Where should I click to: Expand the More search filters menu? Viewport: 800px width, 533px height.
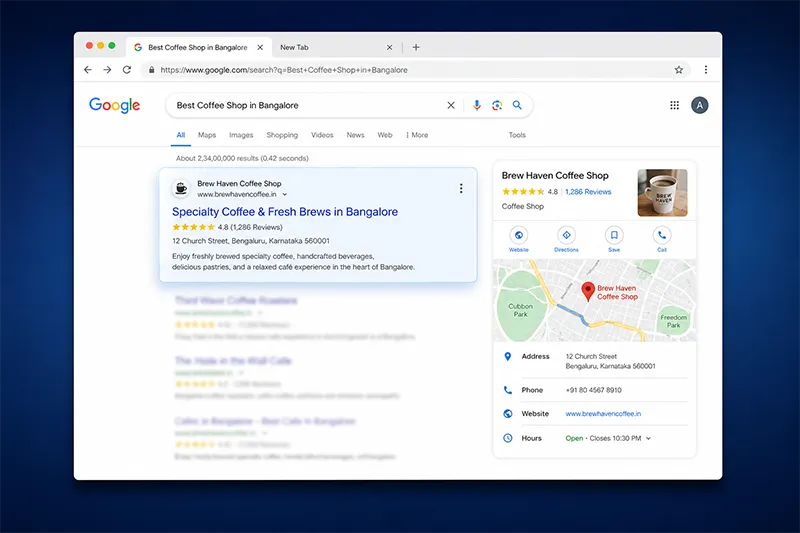417,135
